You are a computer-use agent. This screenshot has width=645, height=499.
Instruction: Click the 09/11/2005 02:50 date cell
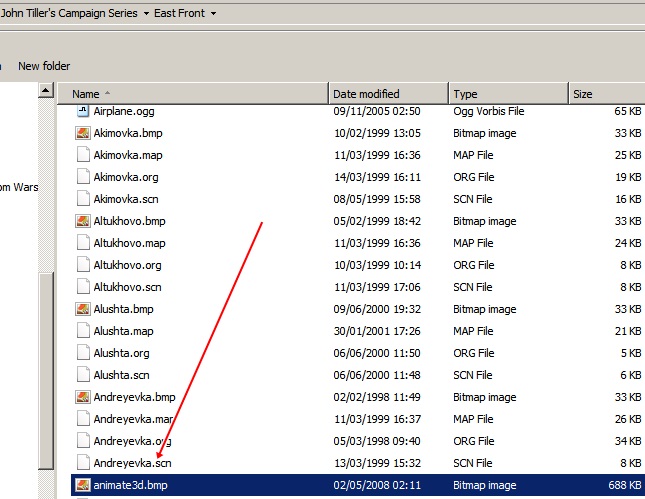377,111
